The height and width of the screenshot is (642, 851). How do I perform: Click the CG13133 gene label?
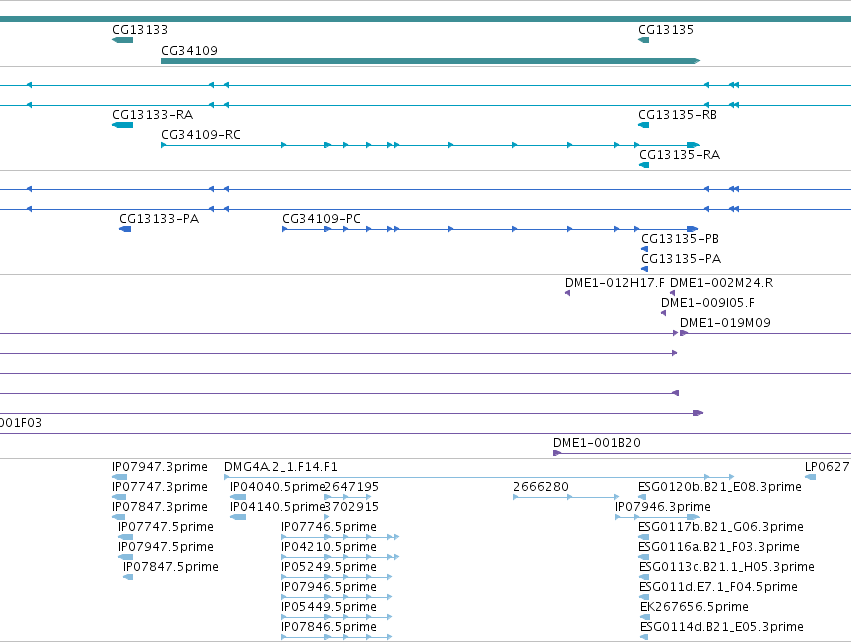[140, 30]
